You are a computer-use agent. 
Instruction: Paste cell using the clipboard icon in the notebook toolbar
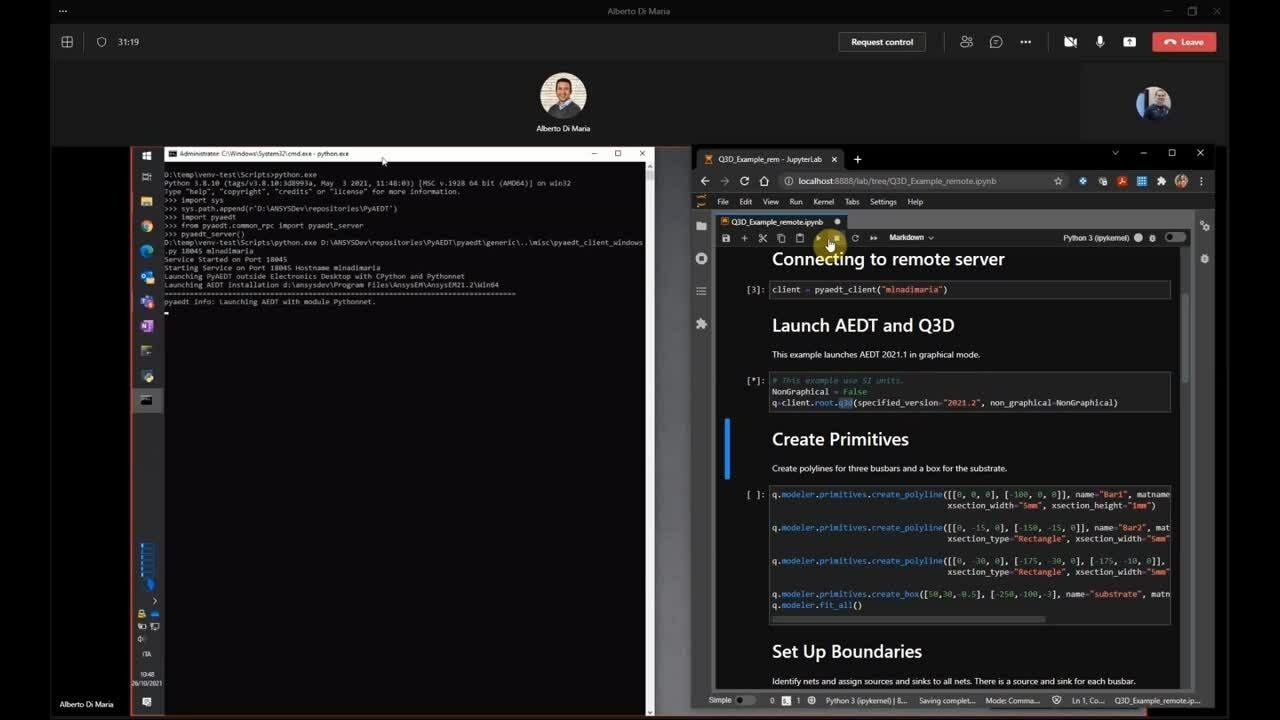[x=799, y=238]
